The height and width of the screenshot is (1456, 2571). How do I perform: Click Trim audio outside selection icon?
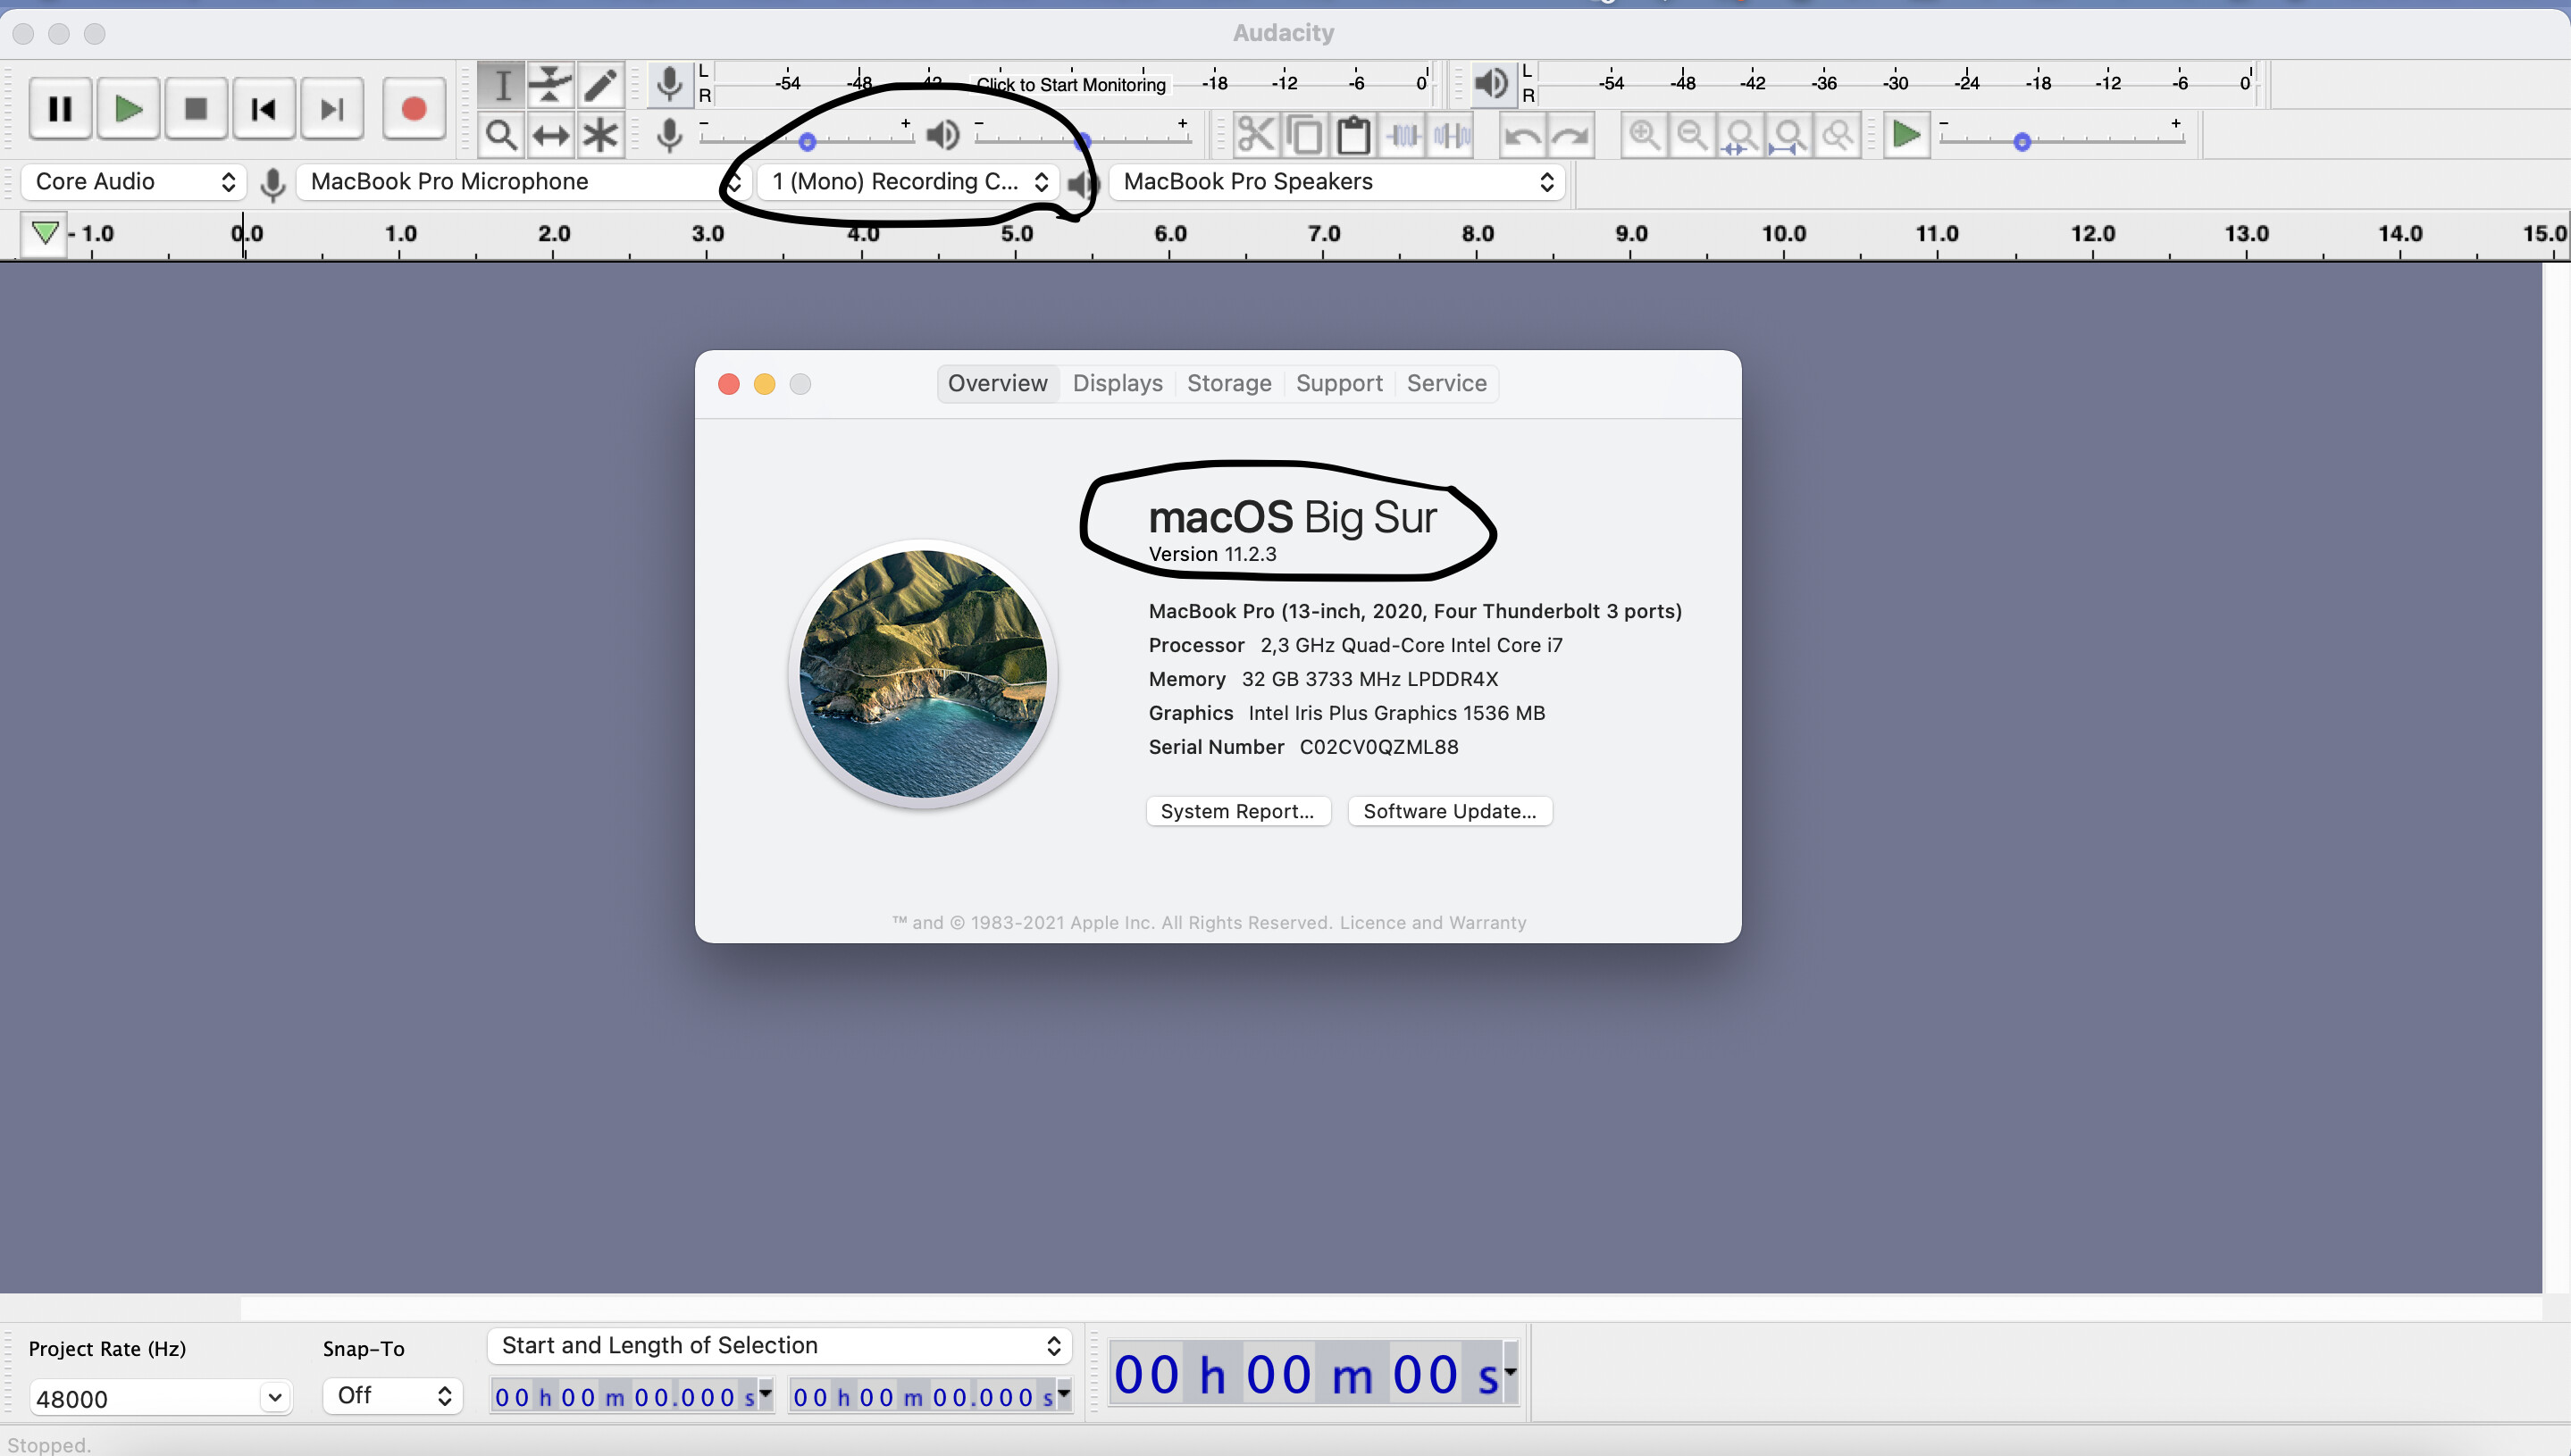coord(1403,135)
